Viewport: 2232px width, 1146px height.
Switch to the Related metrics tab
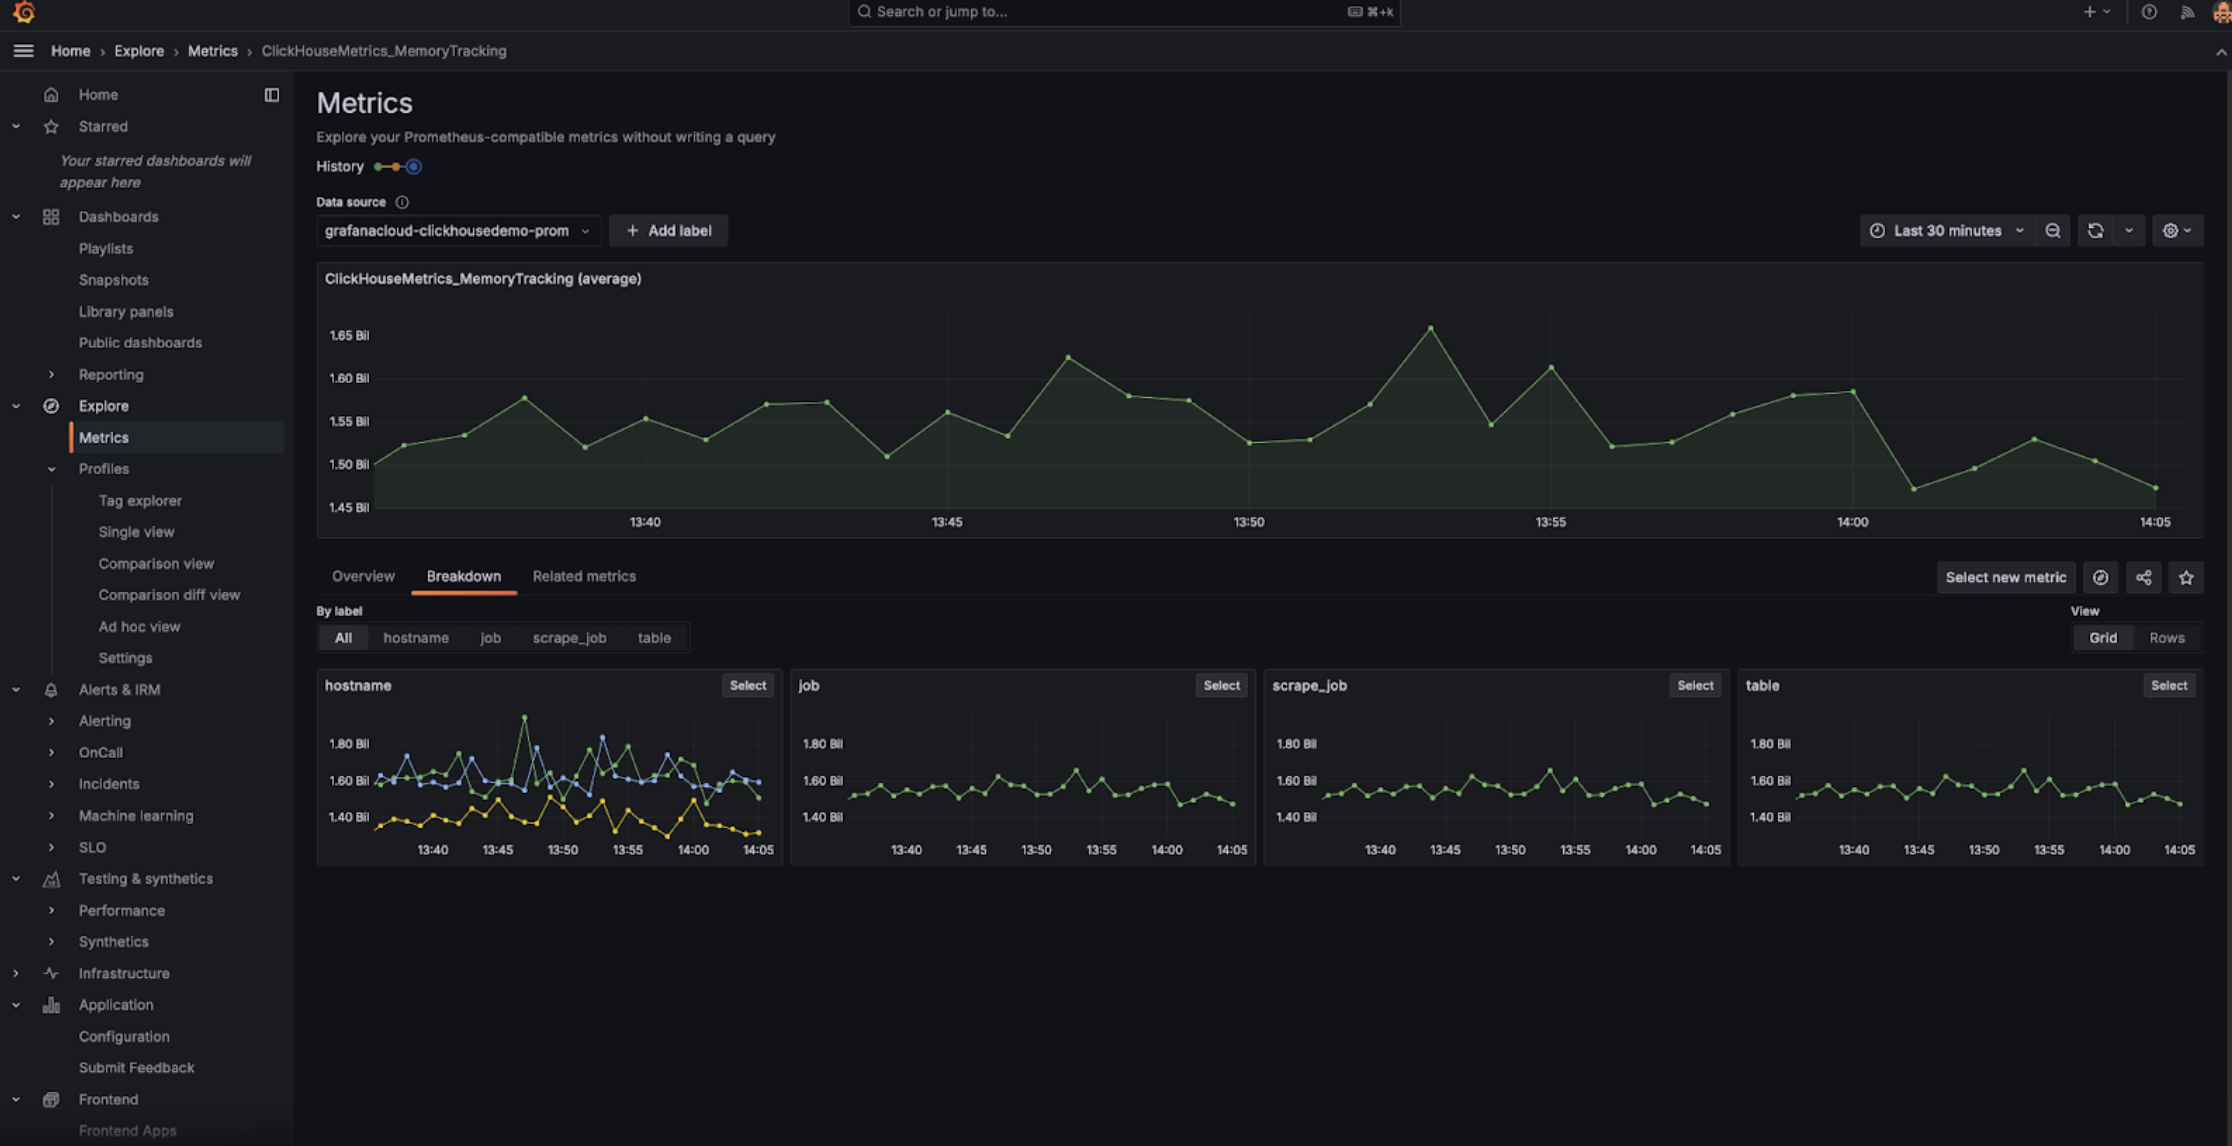click(x=583, y=574)
